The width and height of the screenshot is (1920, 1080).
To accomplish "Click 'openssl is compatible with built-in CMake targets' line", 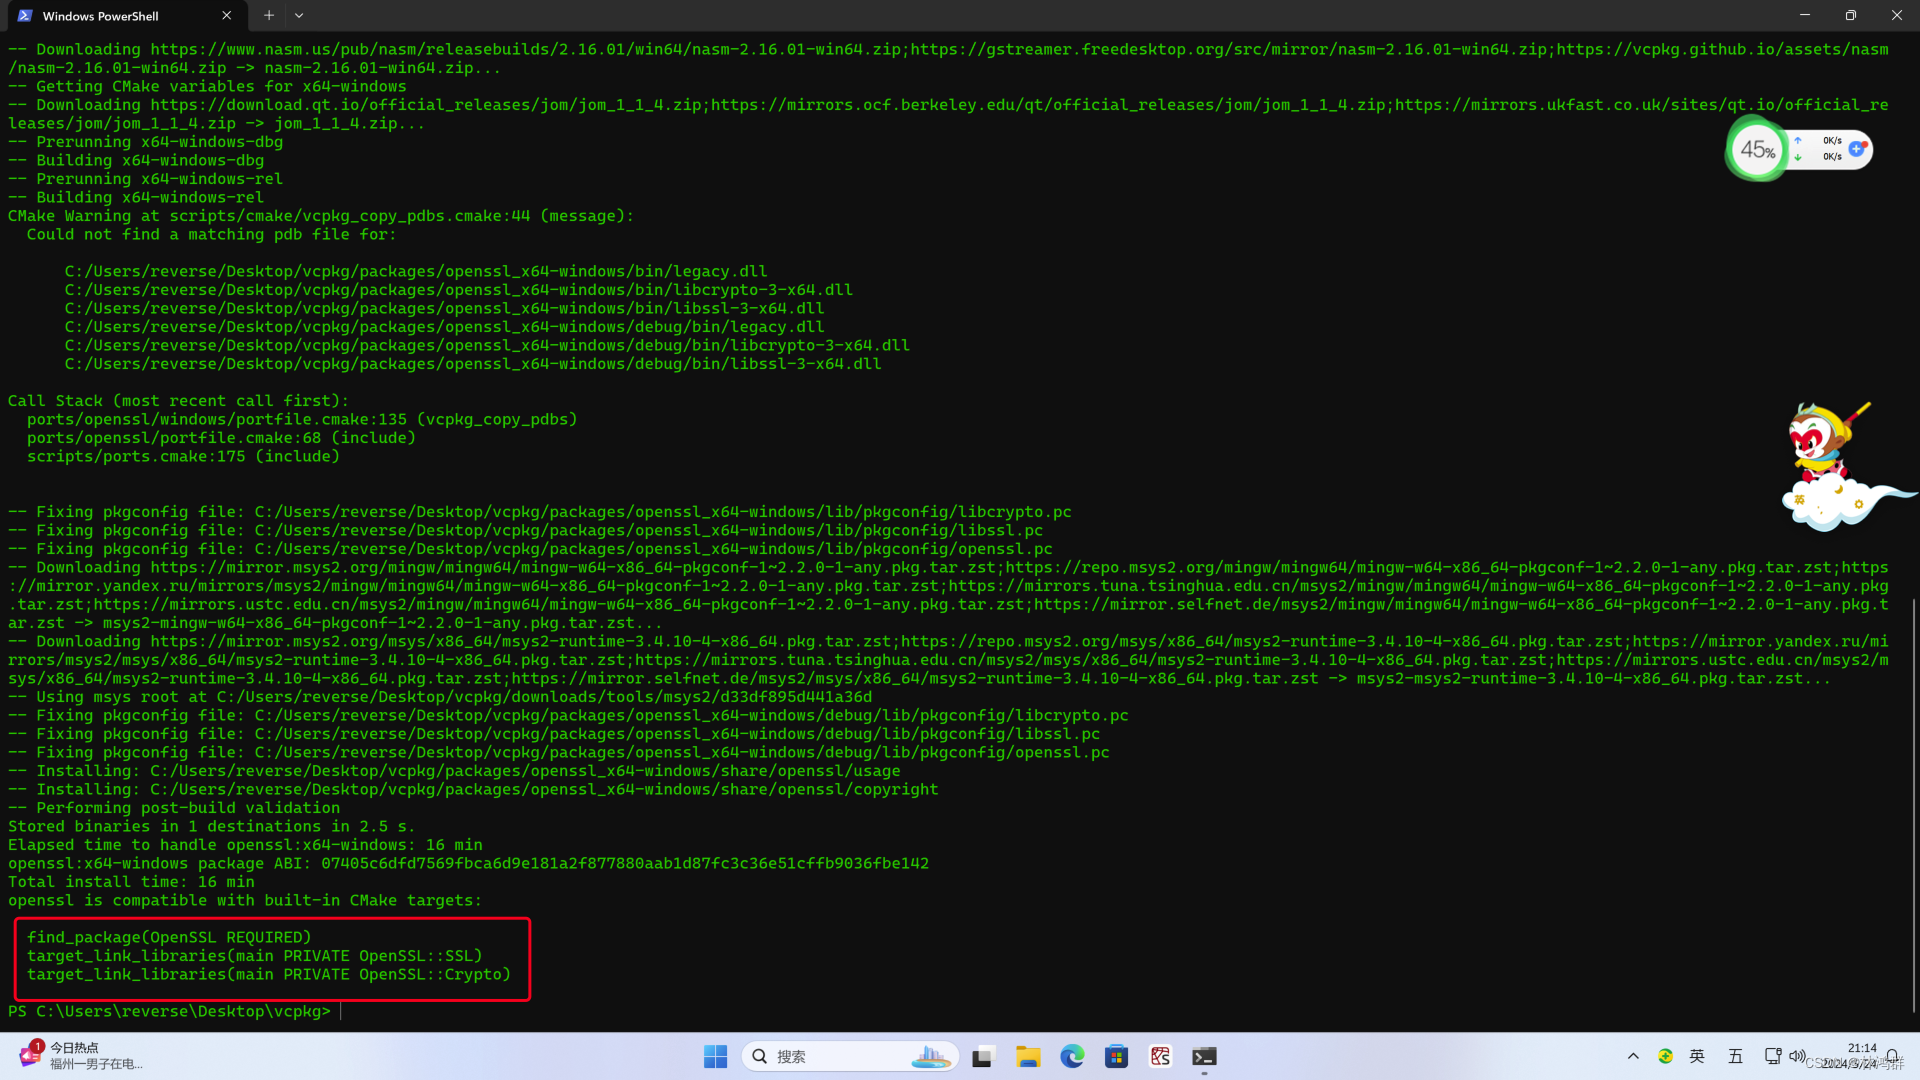I will 245,900.
